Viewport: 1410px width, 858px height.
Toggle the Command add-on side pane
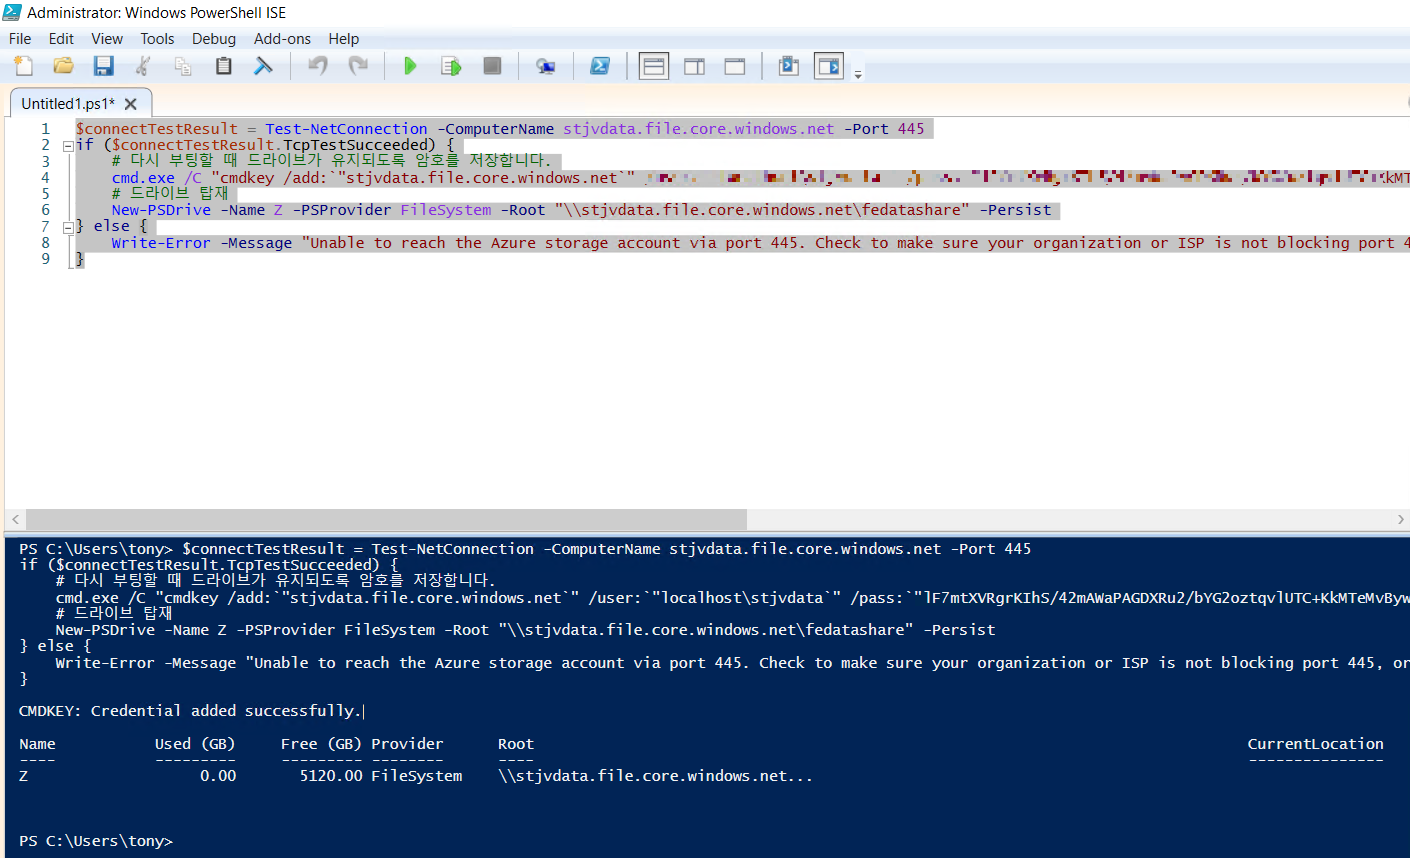(x=829, y=66)
